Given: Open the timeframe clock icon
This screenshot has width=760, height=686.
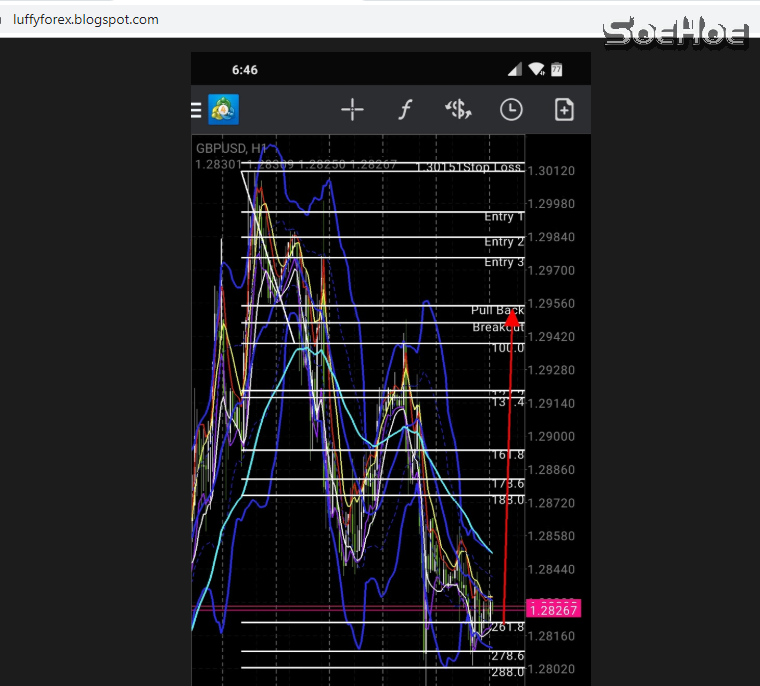Looking at the screenshot, I should (511, 110).
